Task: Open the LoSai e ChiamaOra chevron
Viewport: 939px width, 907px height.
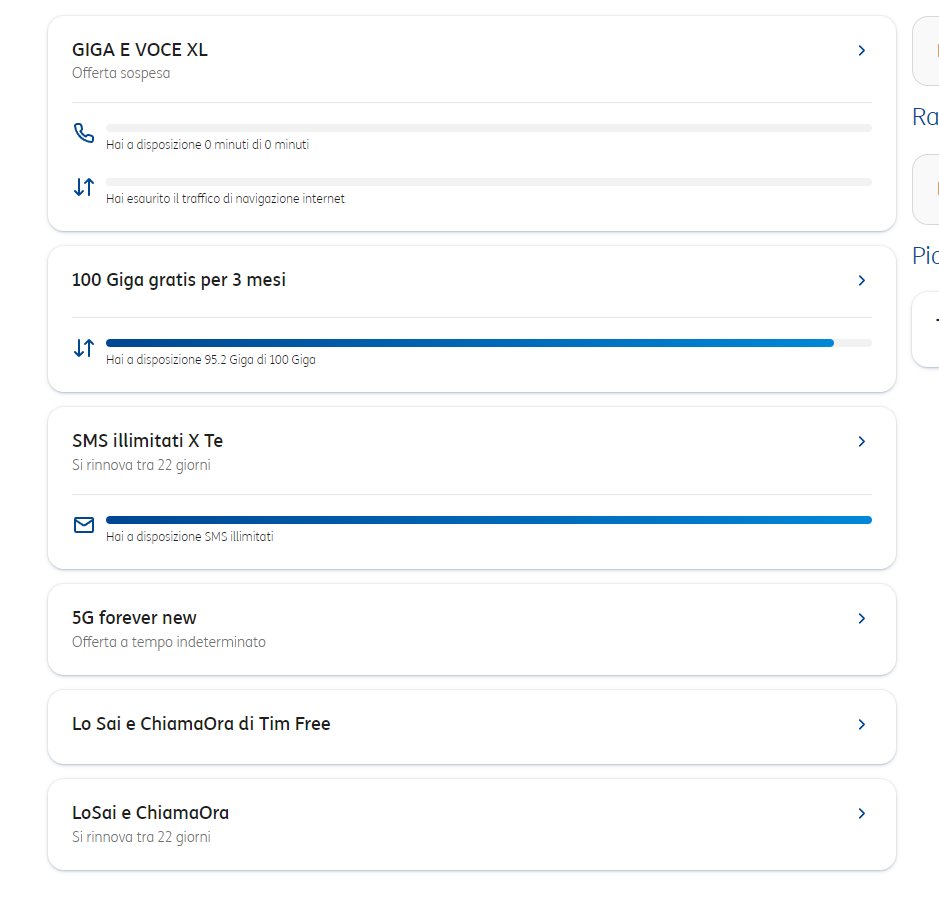Action: [x=862, y=814]
